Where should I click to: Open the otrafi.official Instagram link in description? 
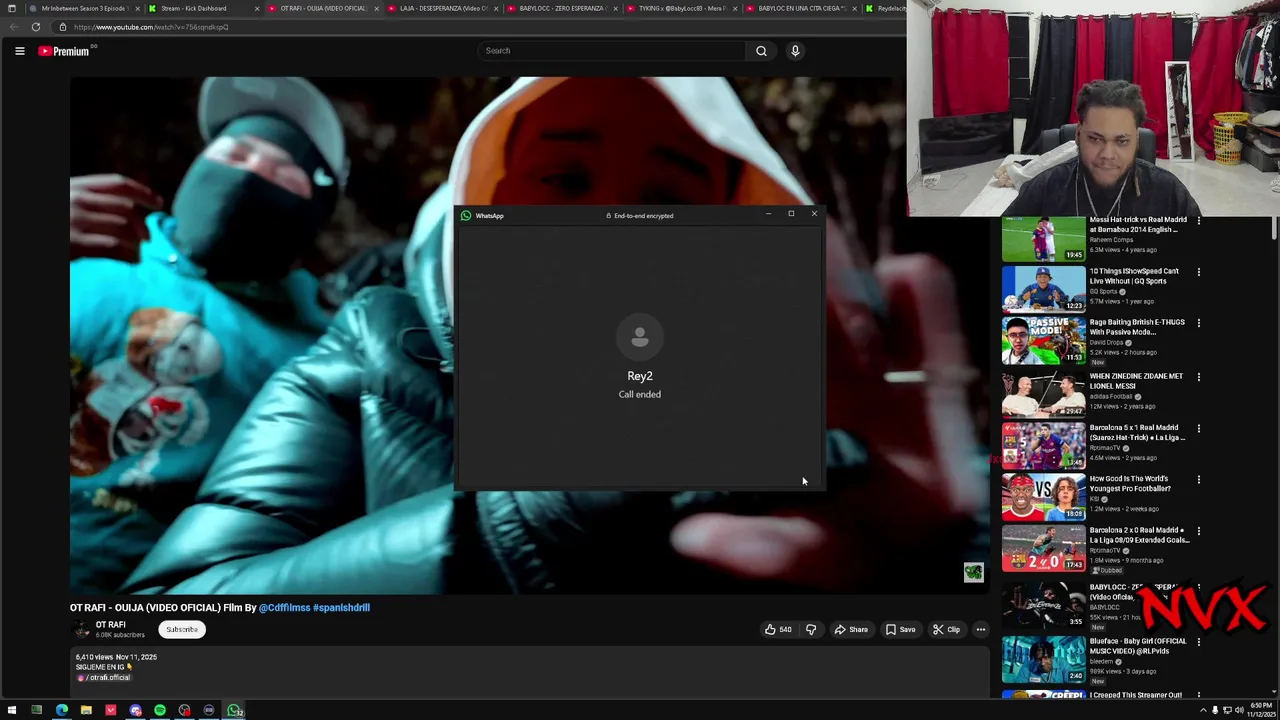(x=104, y=678)
